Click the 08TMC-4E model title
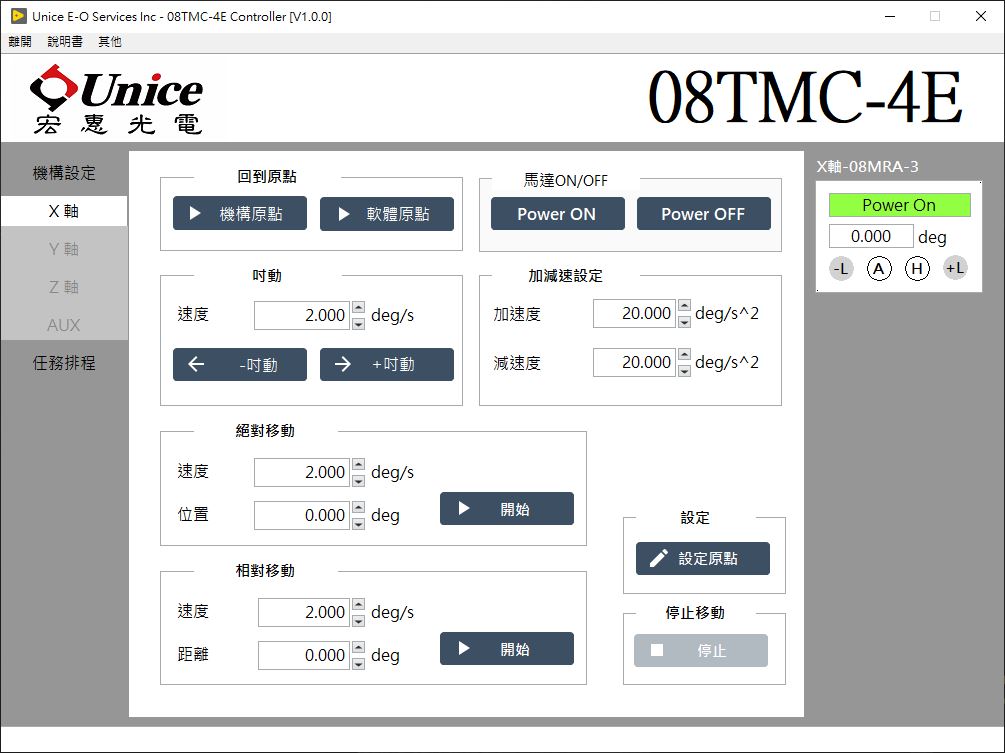Screen dimensions: 1005x753 805,97
